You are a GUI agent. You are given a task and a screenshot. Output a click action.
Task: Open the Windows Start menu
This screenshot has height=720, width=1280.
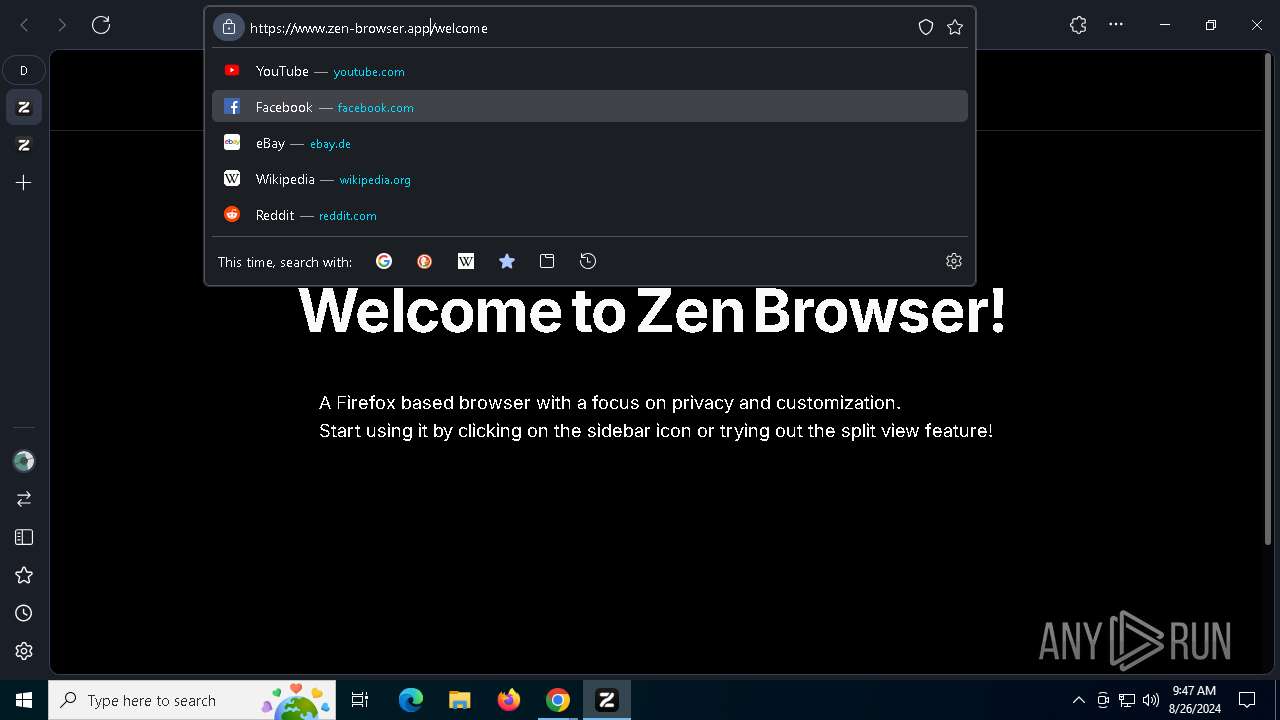pyautogui.click(x=24, y=700)
